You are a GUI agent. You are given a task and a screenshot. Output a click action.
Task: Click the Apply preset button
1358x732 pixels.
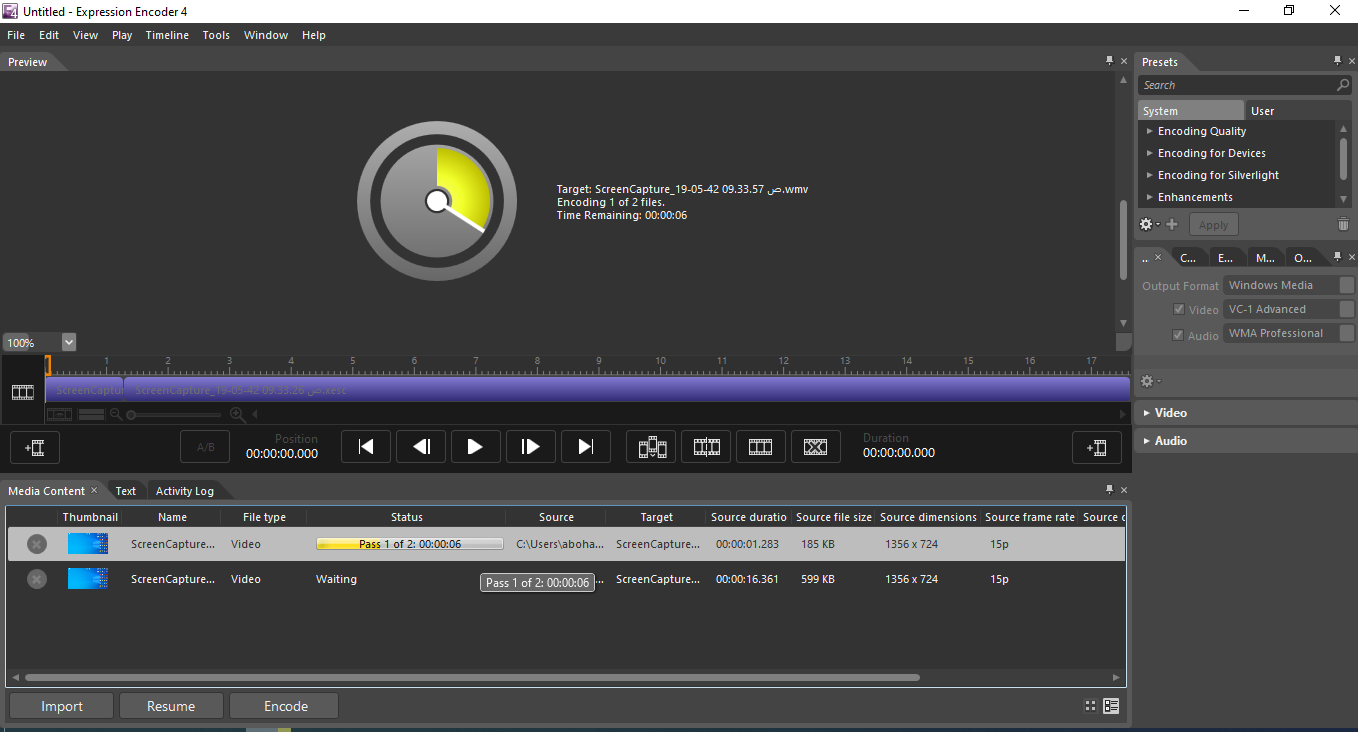click(x=1214, y=225)
